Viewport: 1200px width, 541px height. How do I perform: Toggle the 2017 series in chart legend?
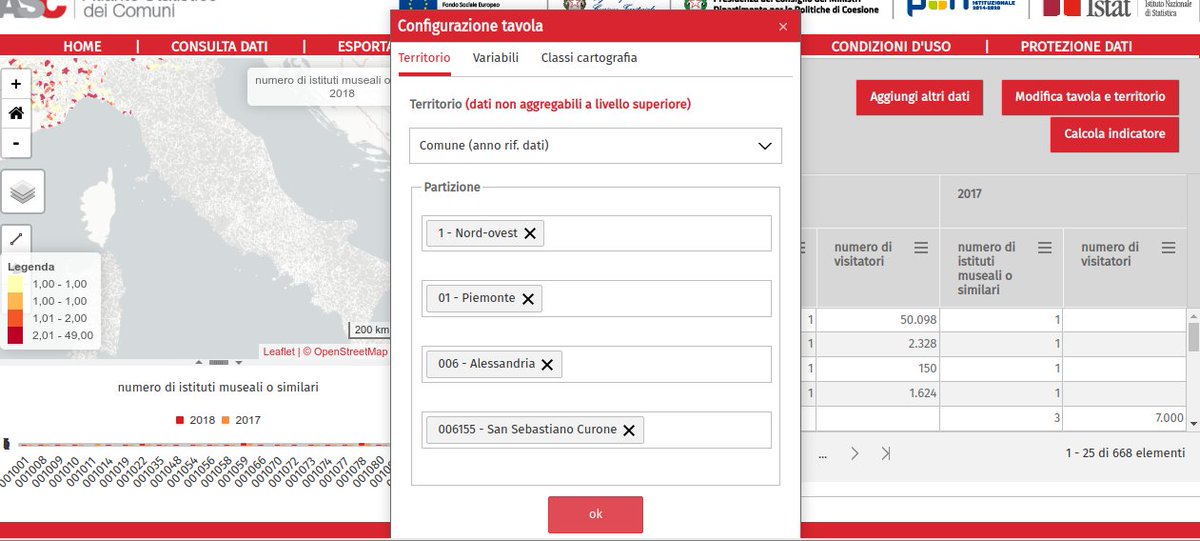coord(240,420)
